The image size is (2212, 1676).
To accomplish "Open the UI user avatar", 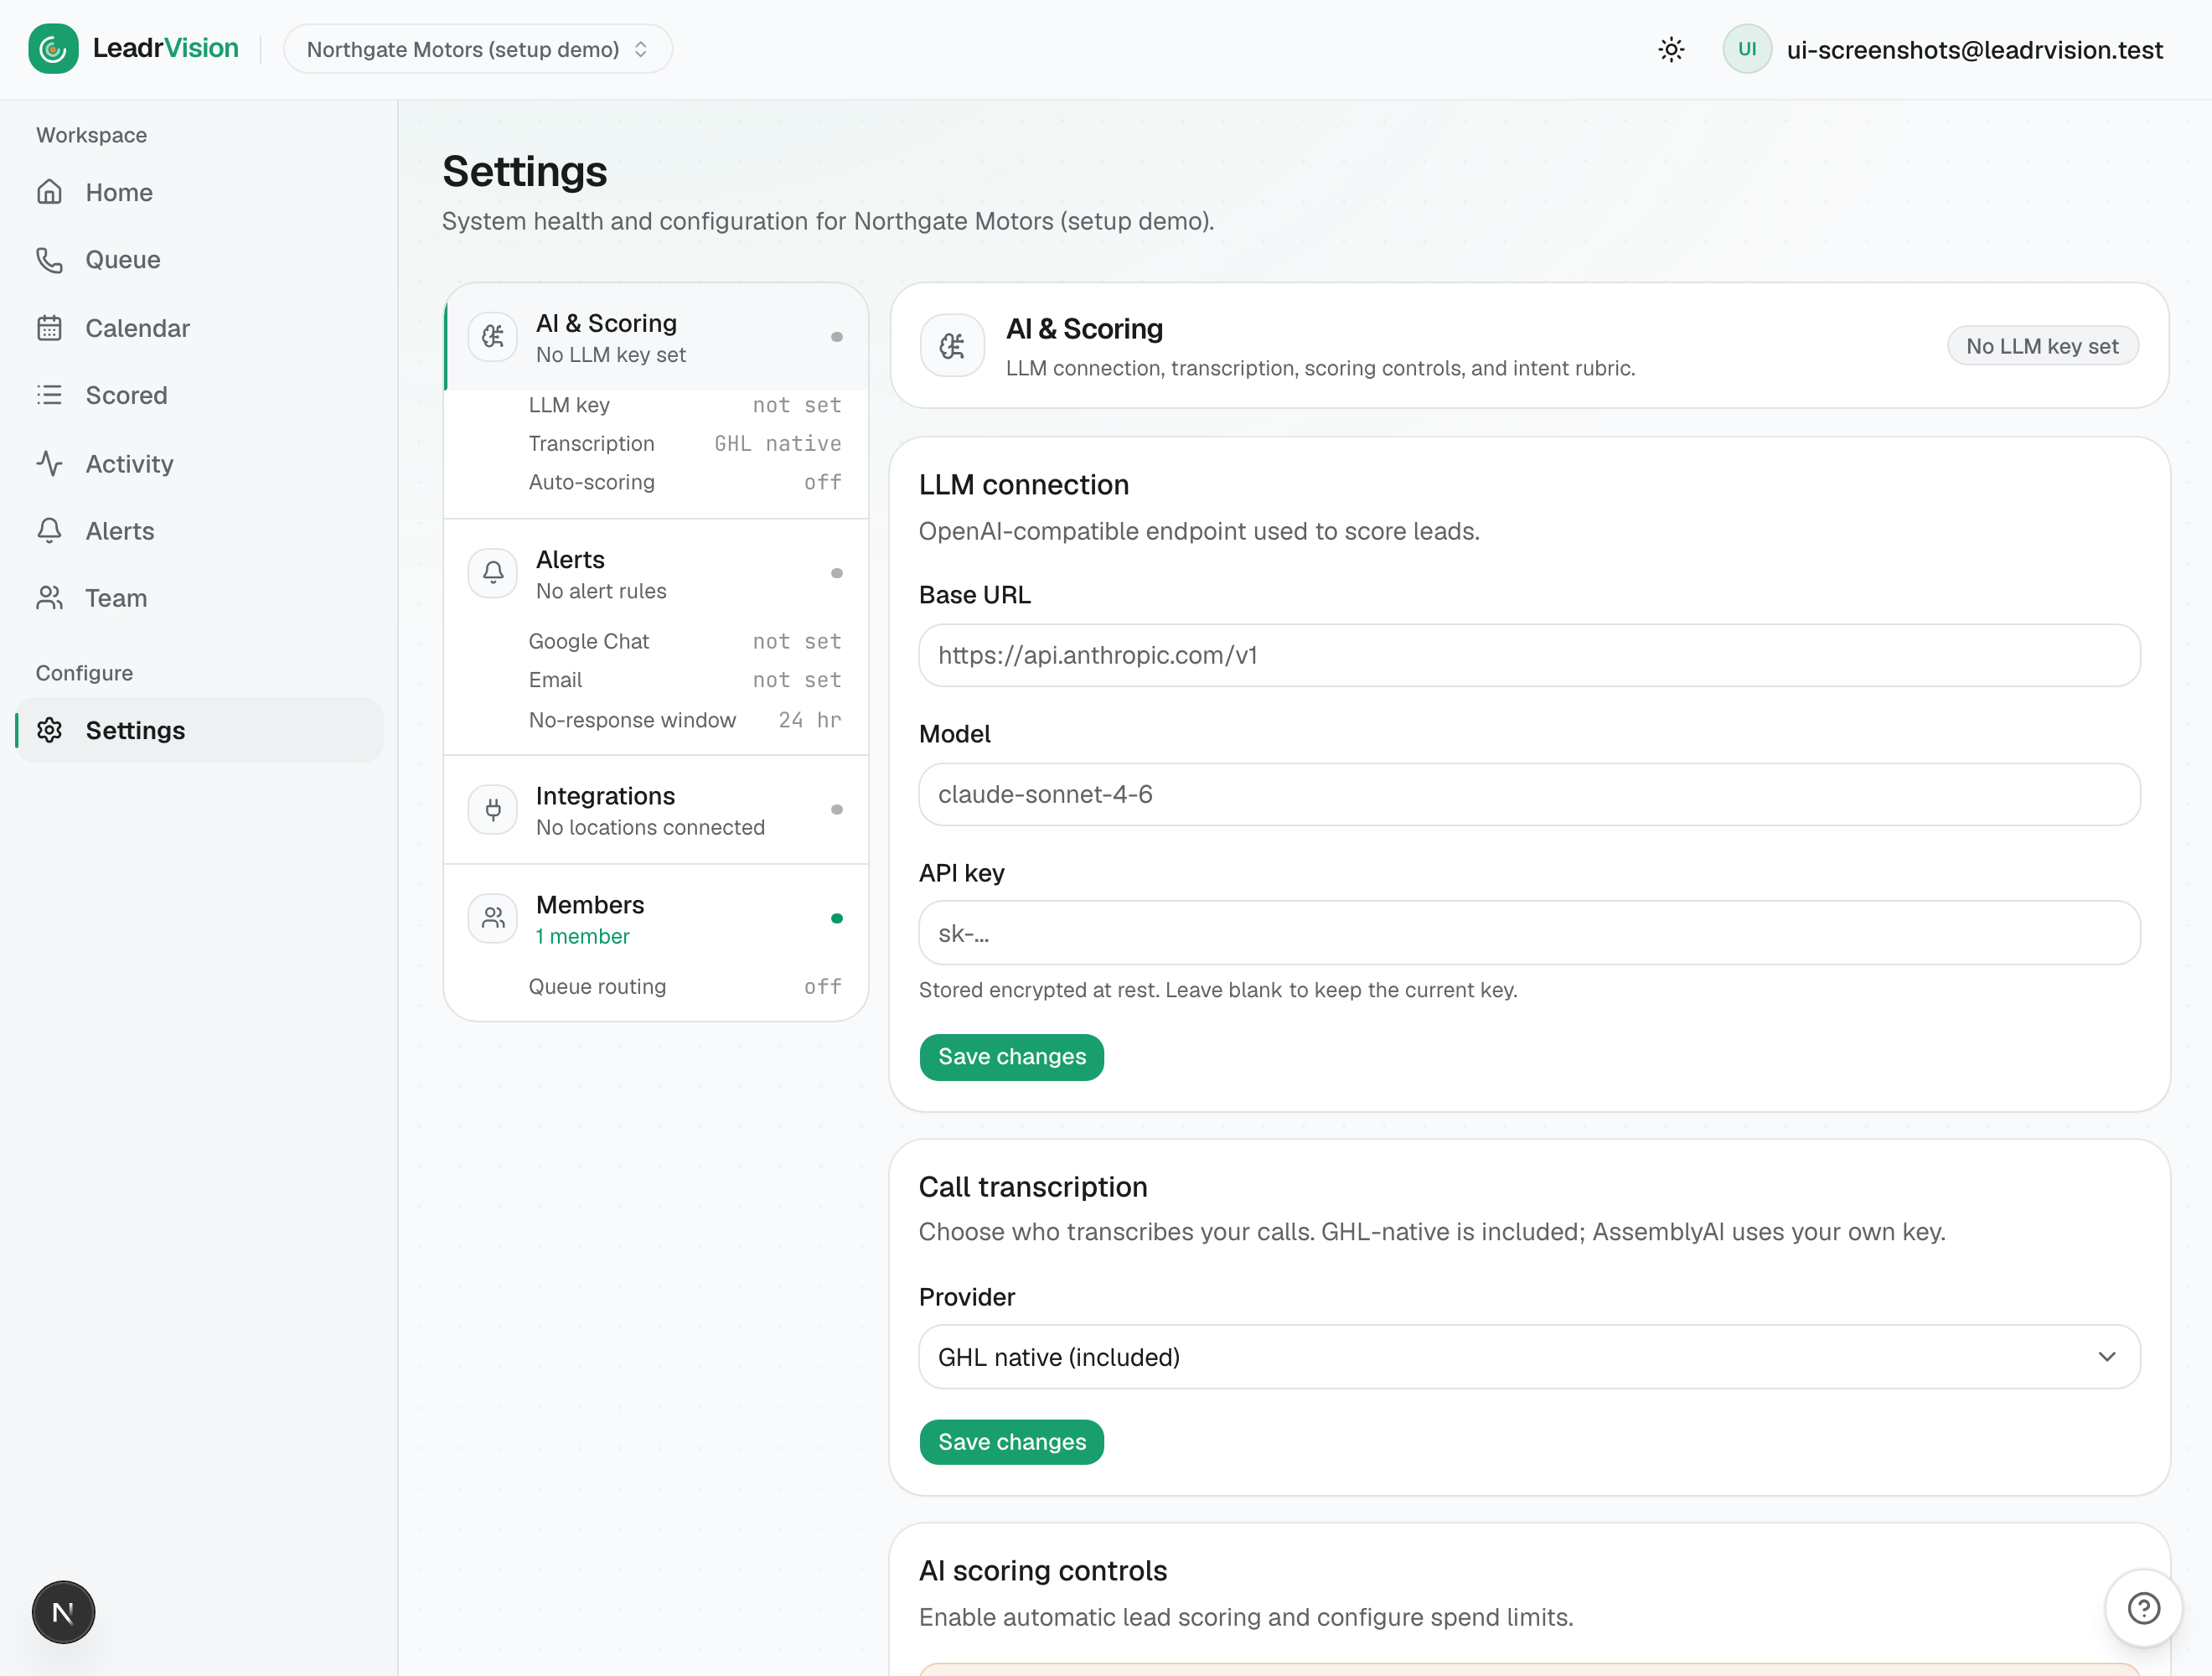I will tap(1746, 49).
